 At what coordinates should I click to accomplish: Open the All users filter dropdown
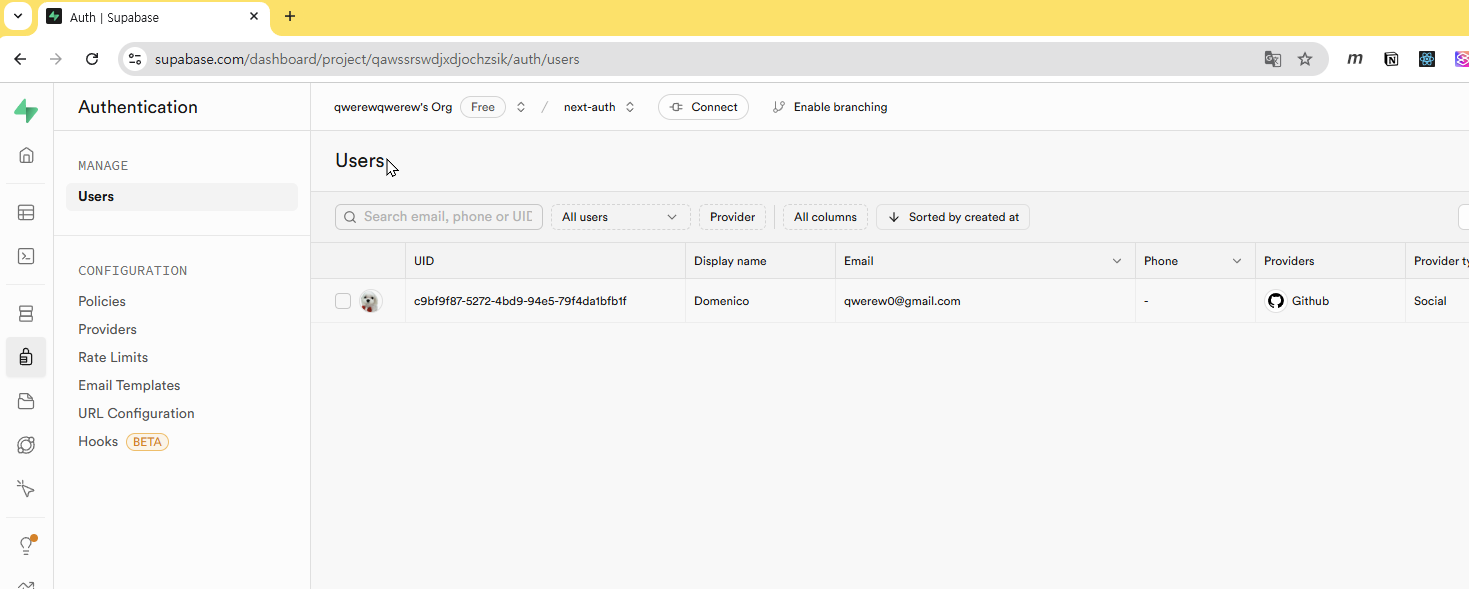pyautogui.click(x=620, y=217)
